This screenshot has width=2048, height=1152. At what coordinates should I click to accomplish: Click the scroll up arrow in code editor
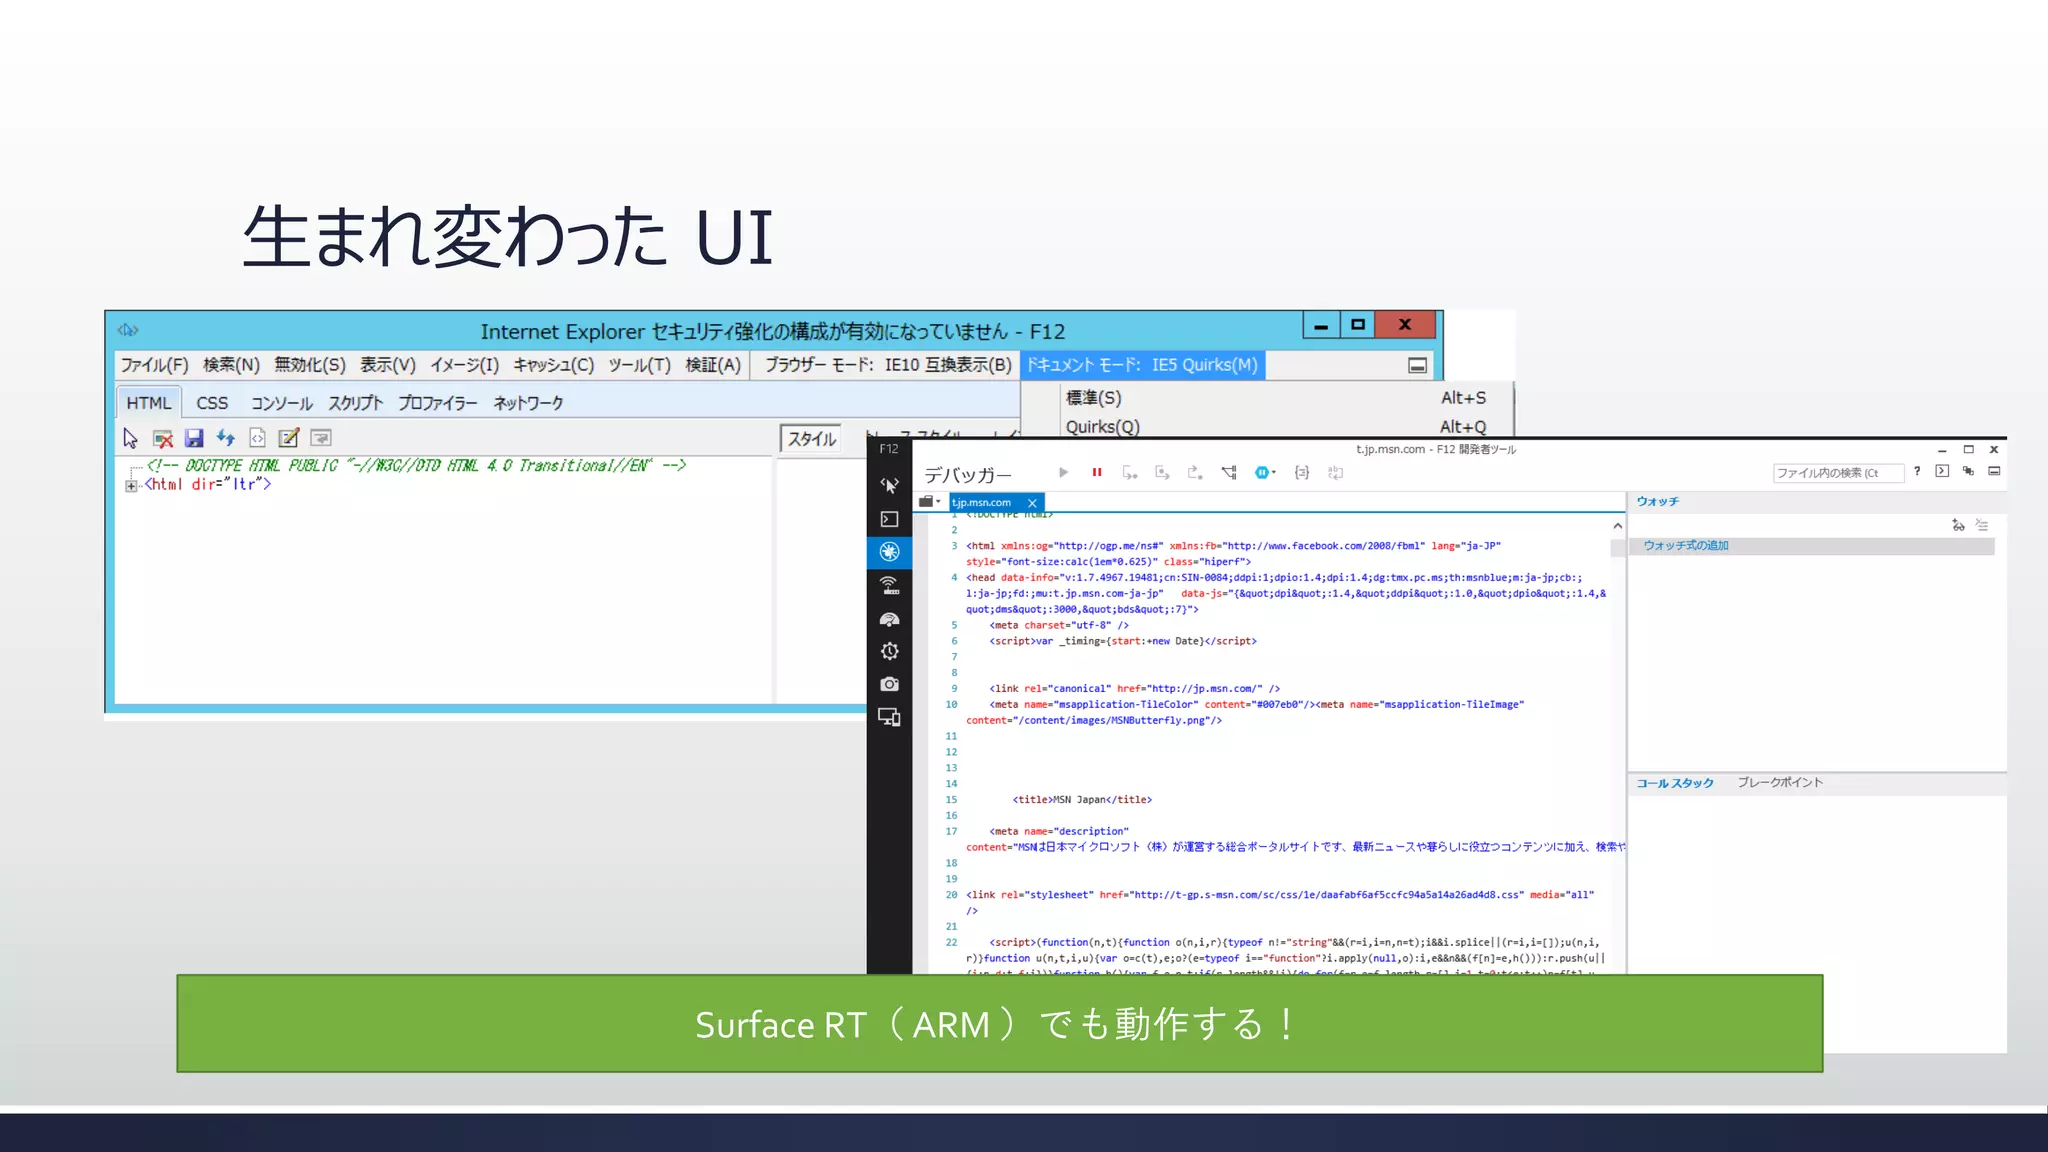pyautogui.click(x=1617, y=526)
